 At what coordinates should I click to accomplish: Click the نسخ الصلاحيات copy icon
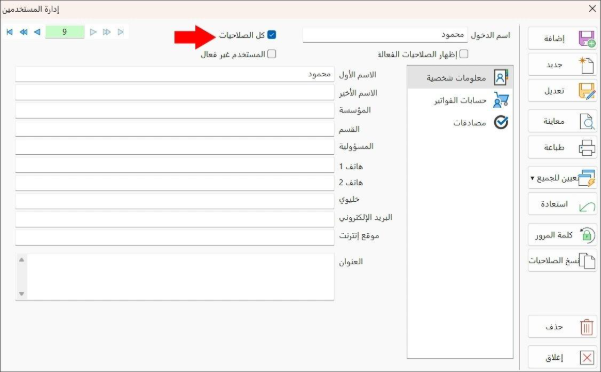coord(587,261)
